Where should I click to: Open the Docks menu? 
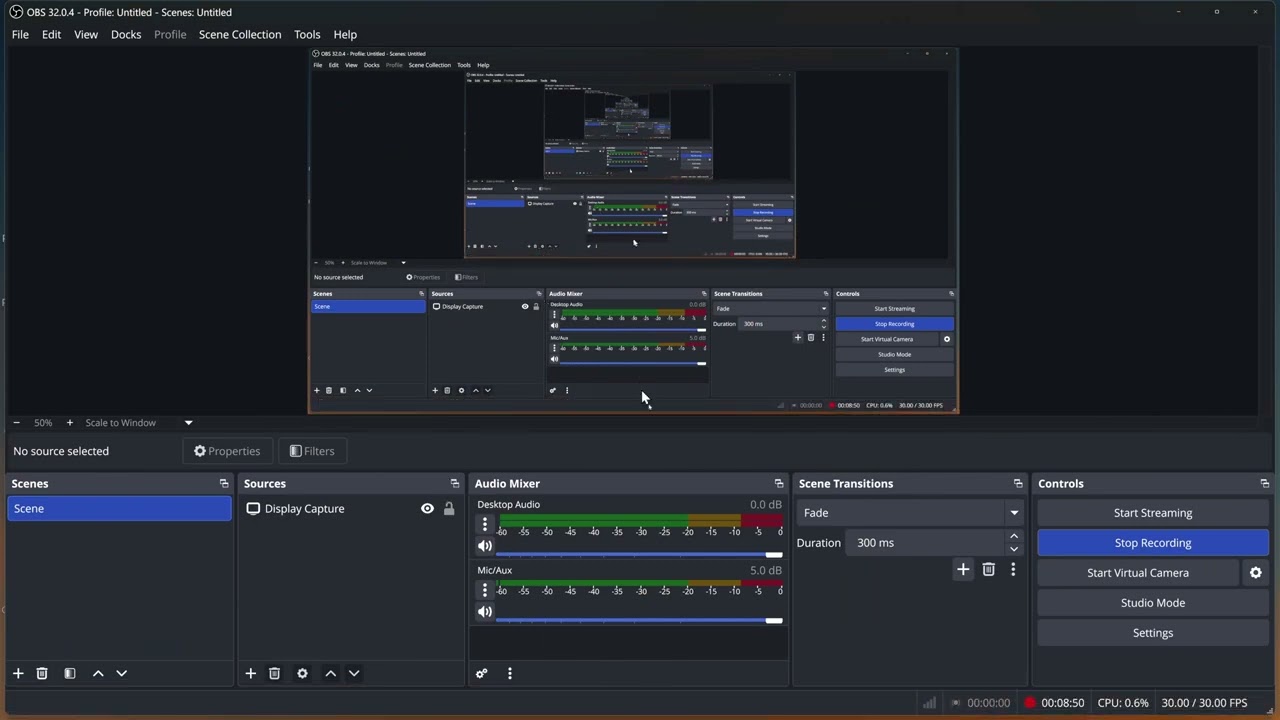click(126, 34)
